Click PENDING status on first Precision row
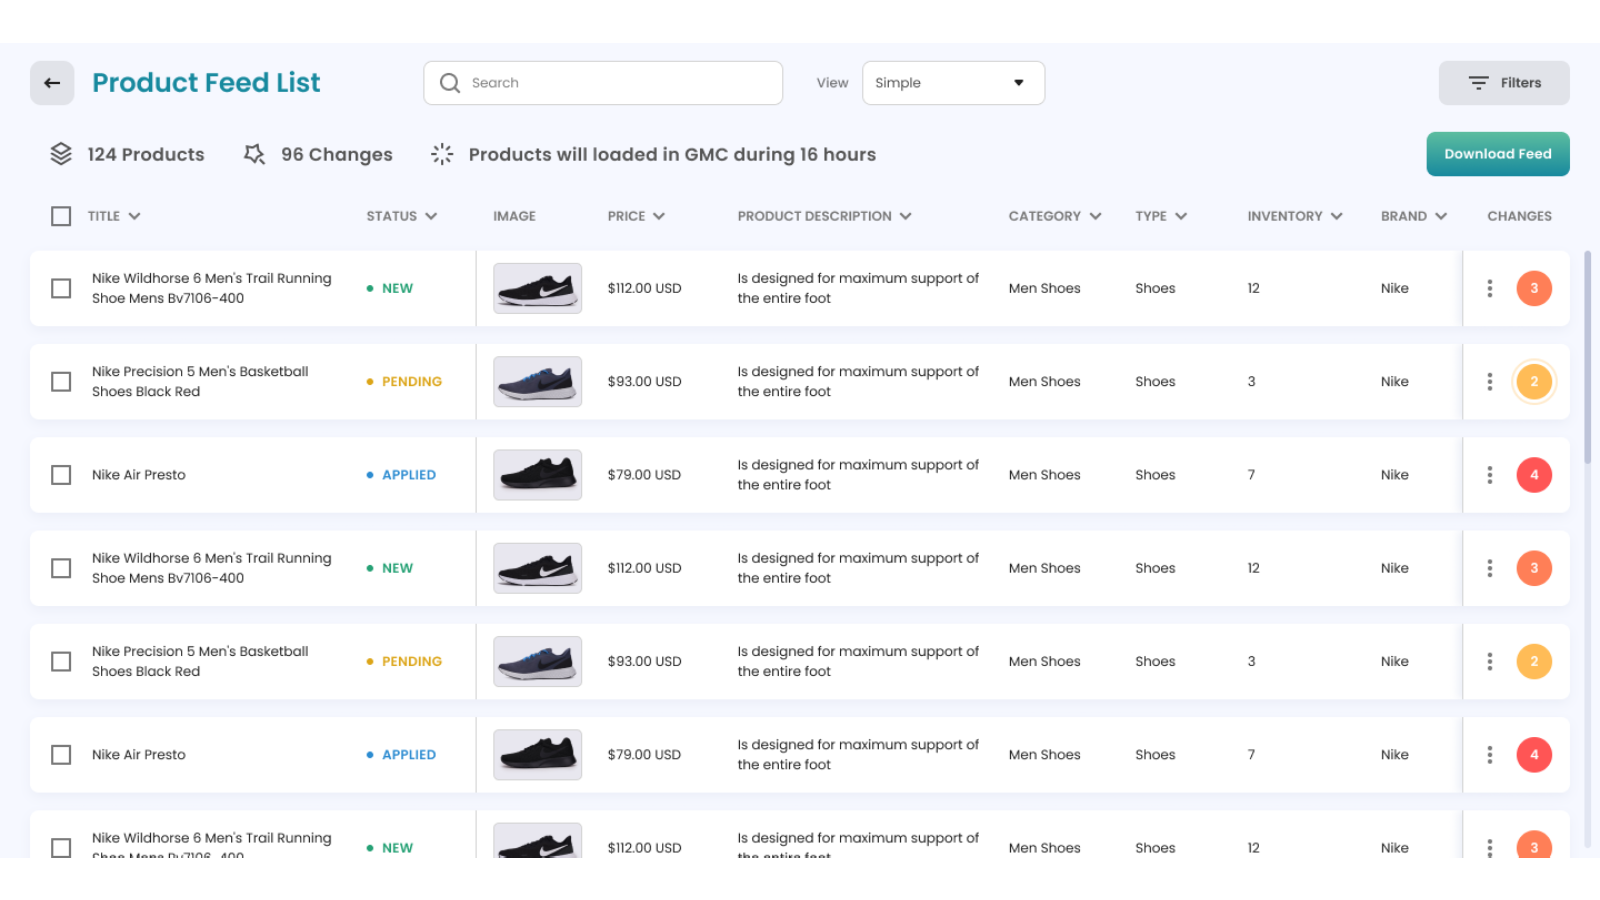 pyautogui.click(x=404, y=381)
